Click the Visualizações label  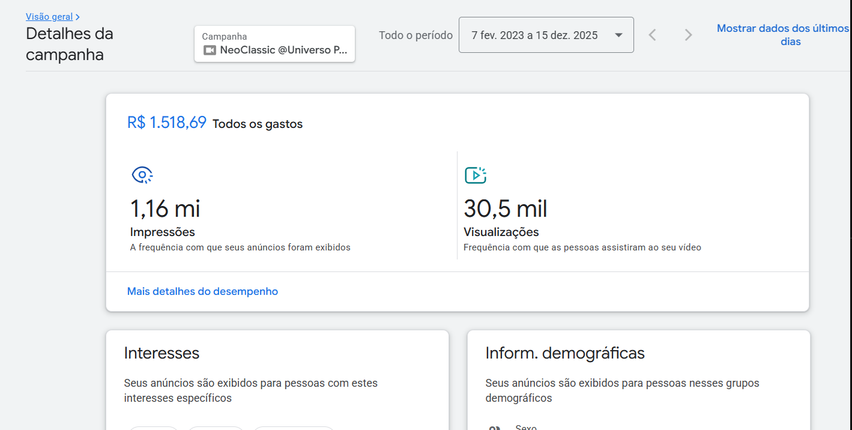pos(501,232)
